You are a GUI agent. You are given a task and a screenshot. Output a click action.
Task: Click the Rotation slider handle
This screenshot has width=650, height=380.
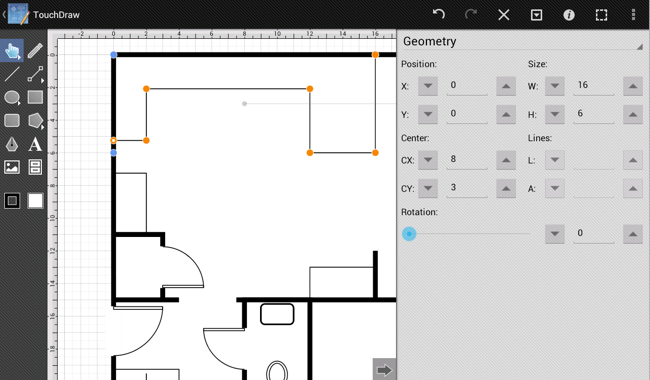pyautogui.click(x=409, y=234)
